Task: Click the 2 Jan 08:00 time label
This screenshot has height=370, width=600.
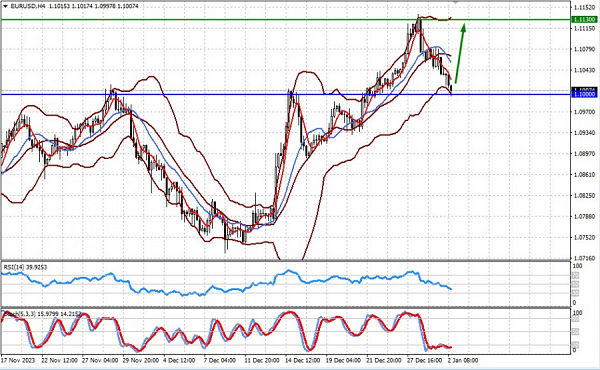Action: click(463, 360)
